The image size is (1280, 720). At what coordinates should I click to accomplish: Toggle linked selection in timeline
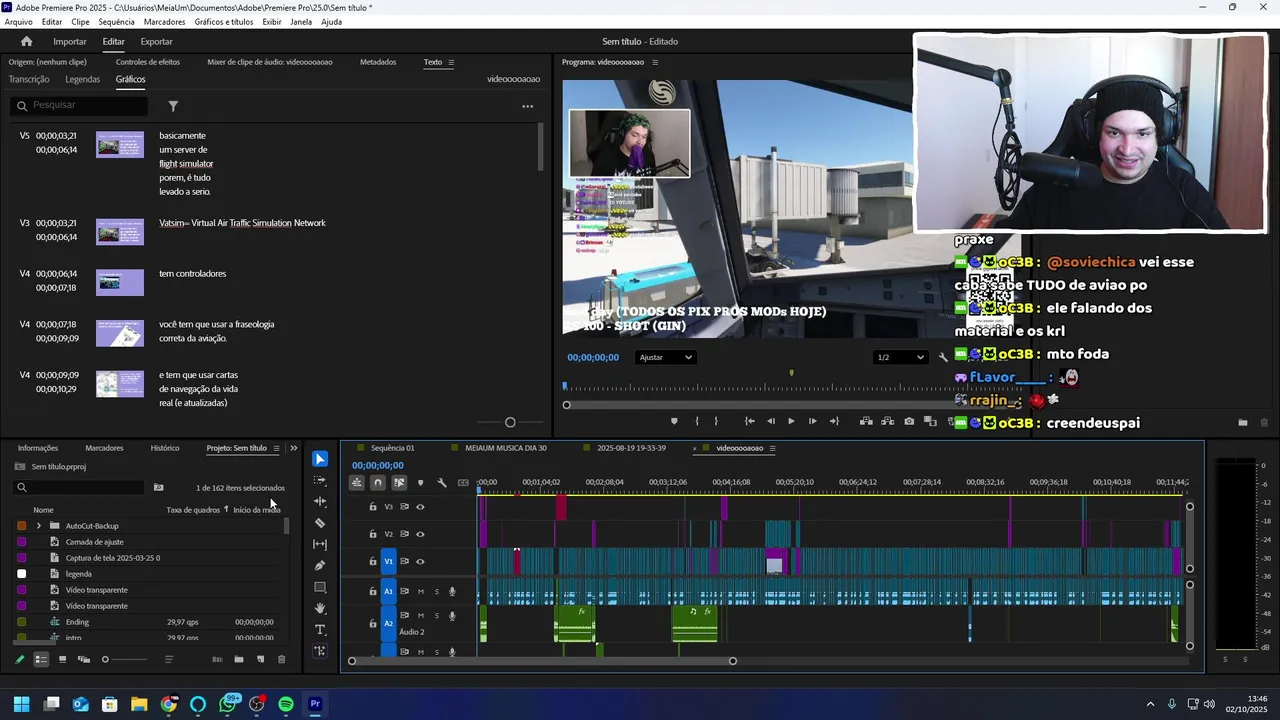pos(399,483)
